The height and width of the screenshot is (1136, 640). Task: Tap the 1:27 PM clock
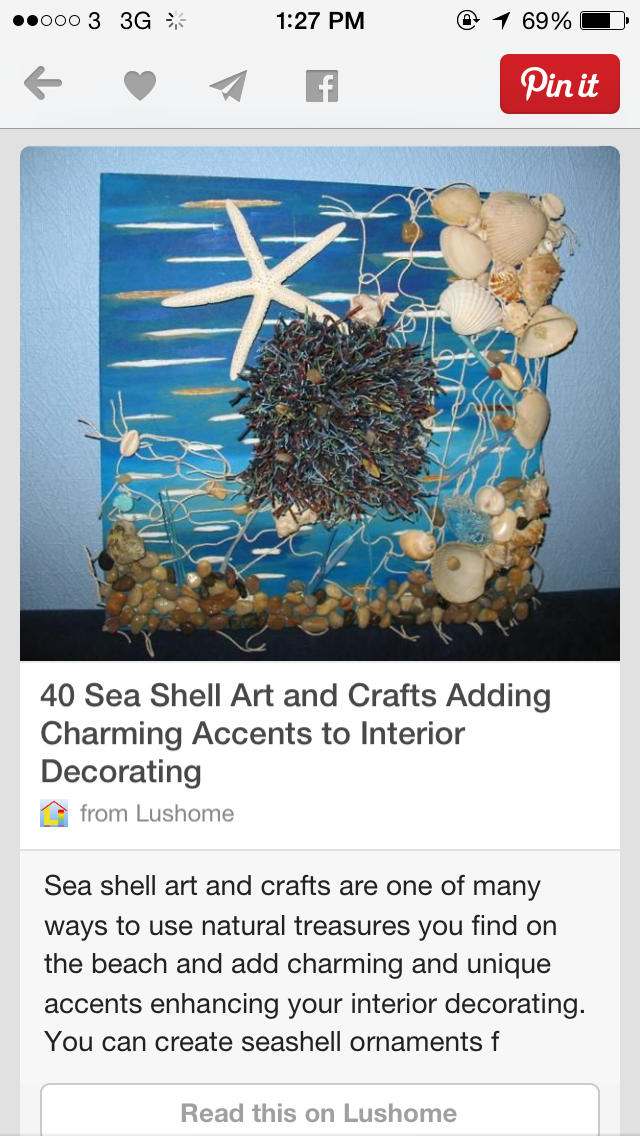tap(320, 21)
